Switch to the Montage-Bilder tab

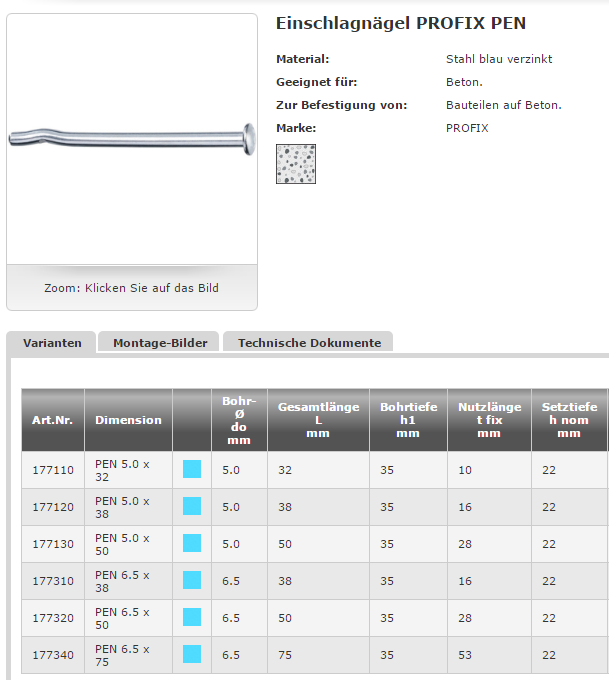pyautogui.click(x=160, y=343)
